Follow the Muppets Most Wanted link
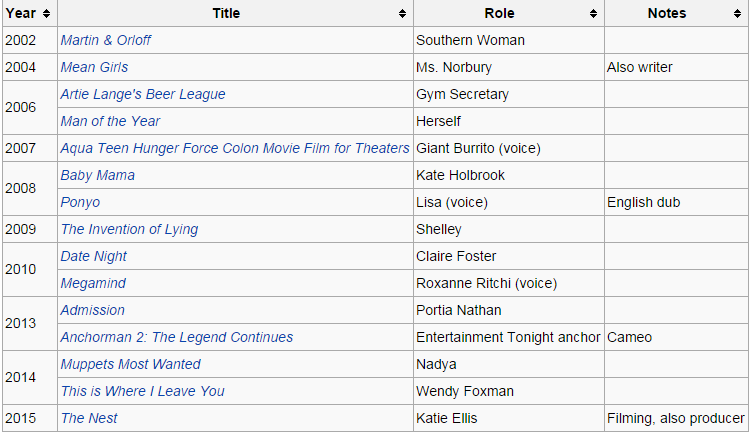This screenshot has height=433, width=749. (130, 364)
